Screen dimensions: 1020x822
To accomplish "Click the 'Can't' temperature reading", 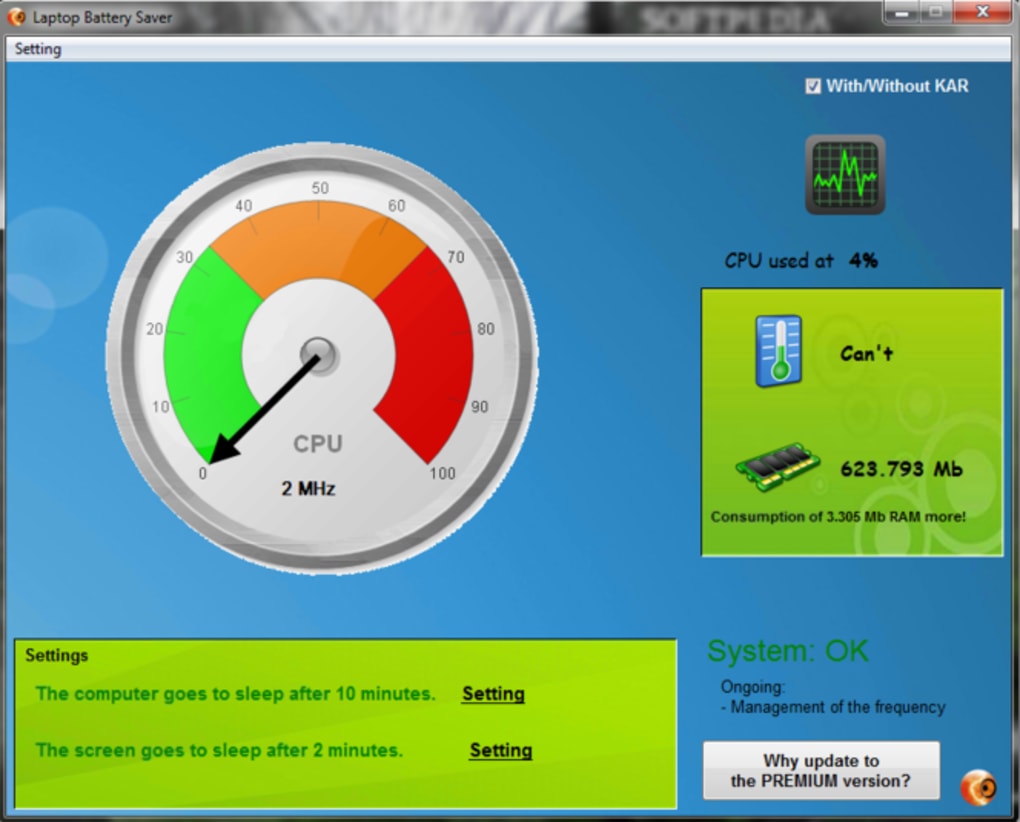I will pos(866,353).
